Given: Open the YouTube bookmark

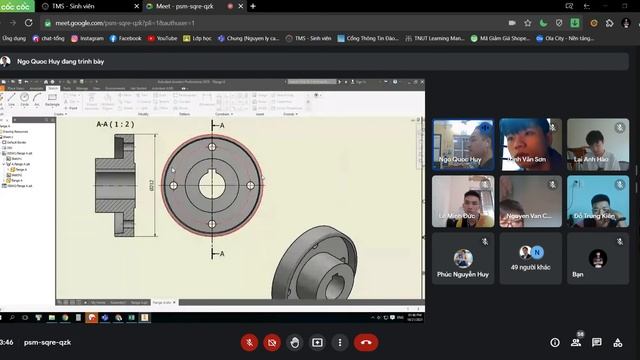Looking at the screenshot, I should (162, 38).
